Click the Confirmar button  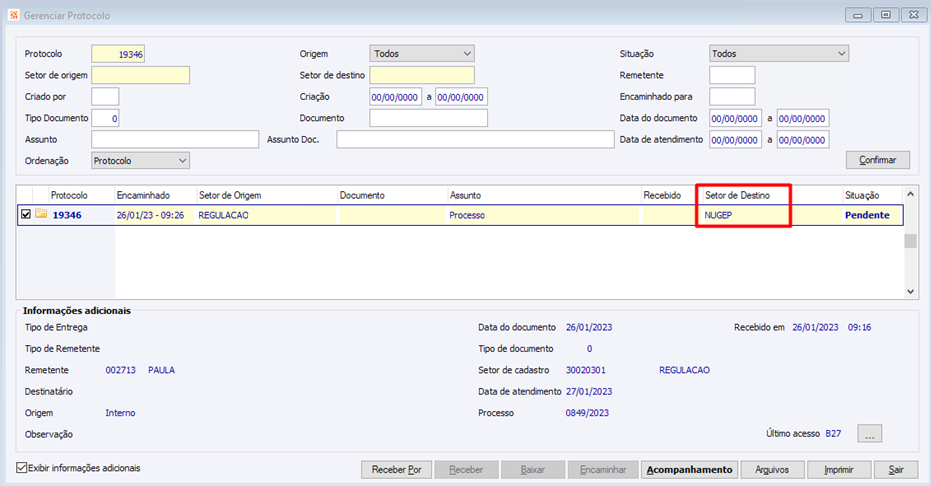[878, 160]
